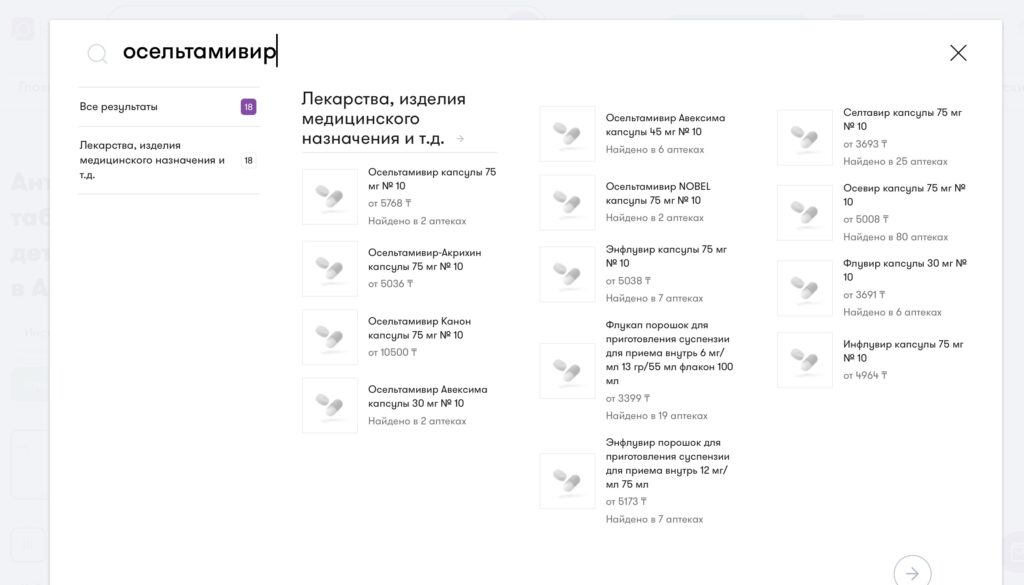The image size is (1024, 585).
Task: Open 'Осельтамивир Авексима капсулы 45 мг' product
Action: coord(665,125)
